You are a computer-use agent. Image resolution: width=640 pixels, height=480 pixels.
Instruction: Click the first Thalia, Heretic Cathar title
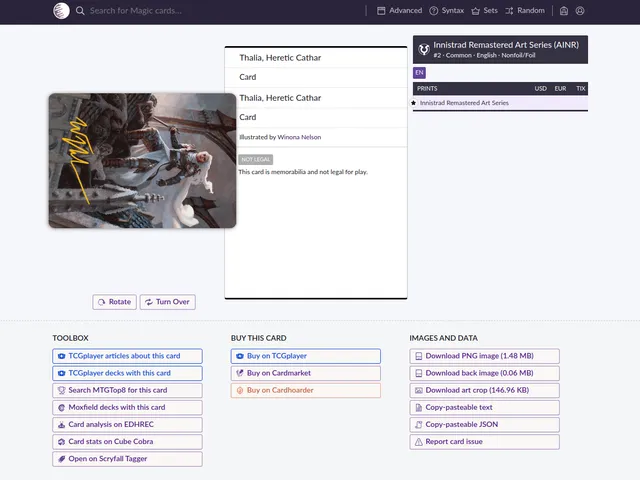point(280,58)
